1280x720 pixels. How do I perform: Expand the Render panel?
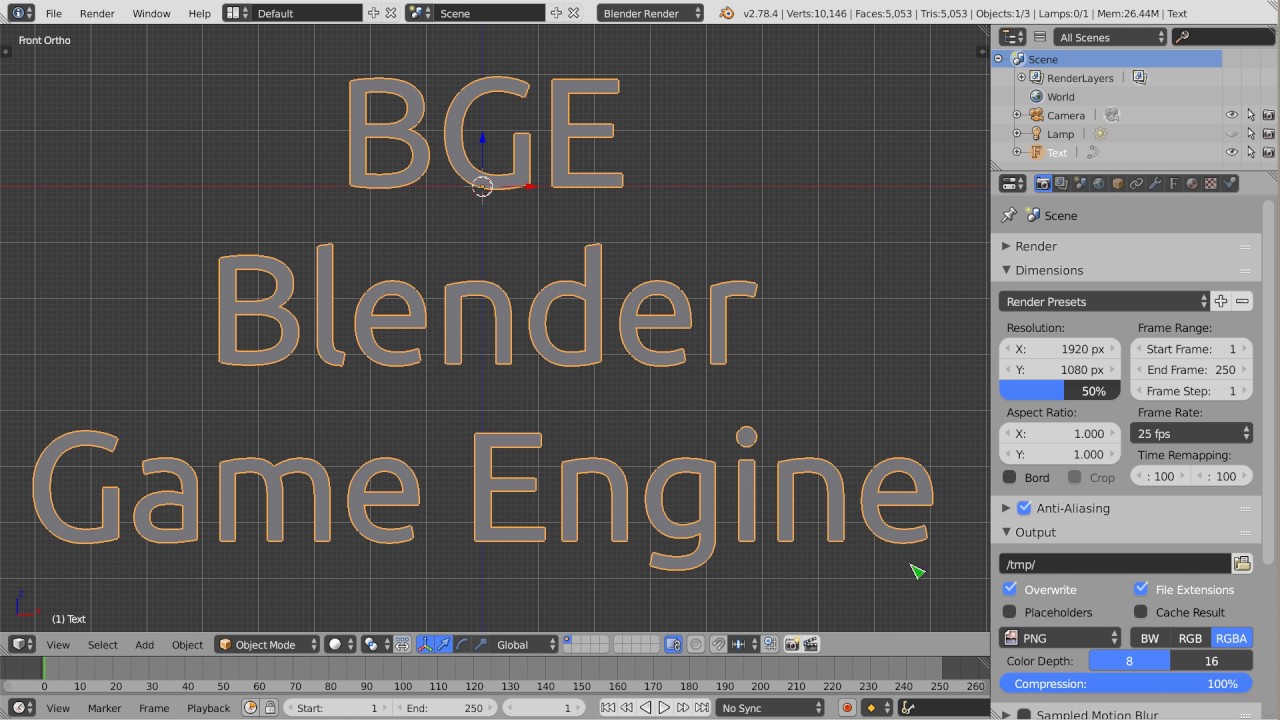[x=1007, y=246]
